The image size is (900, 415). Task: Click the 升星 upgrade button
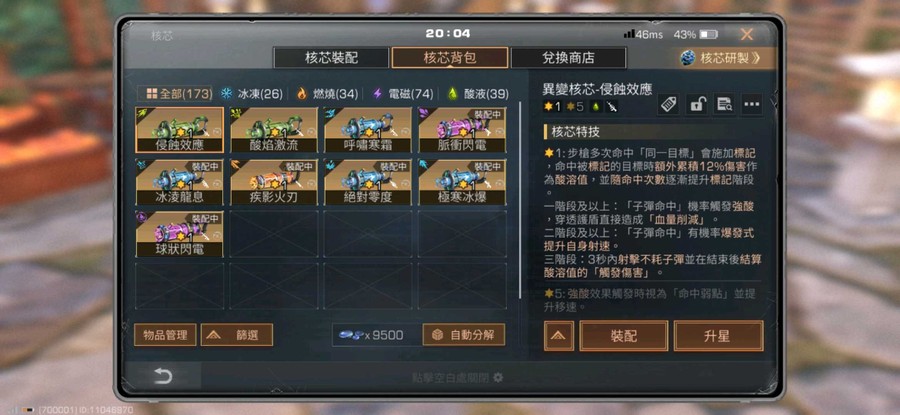718,336
